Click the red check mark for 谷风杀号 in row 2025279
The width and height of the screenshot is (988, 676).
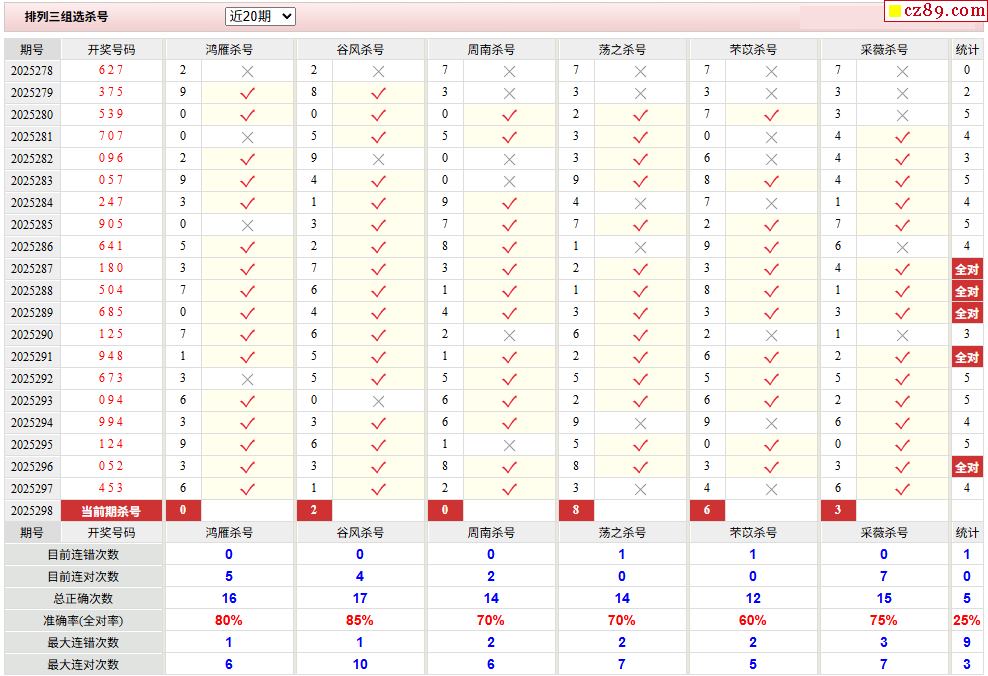click(378, 93)
